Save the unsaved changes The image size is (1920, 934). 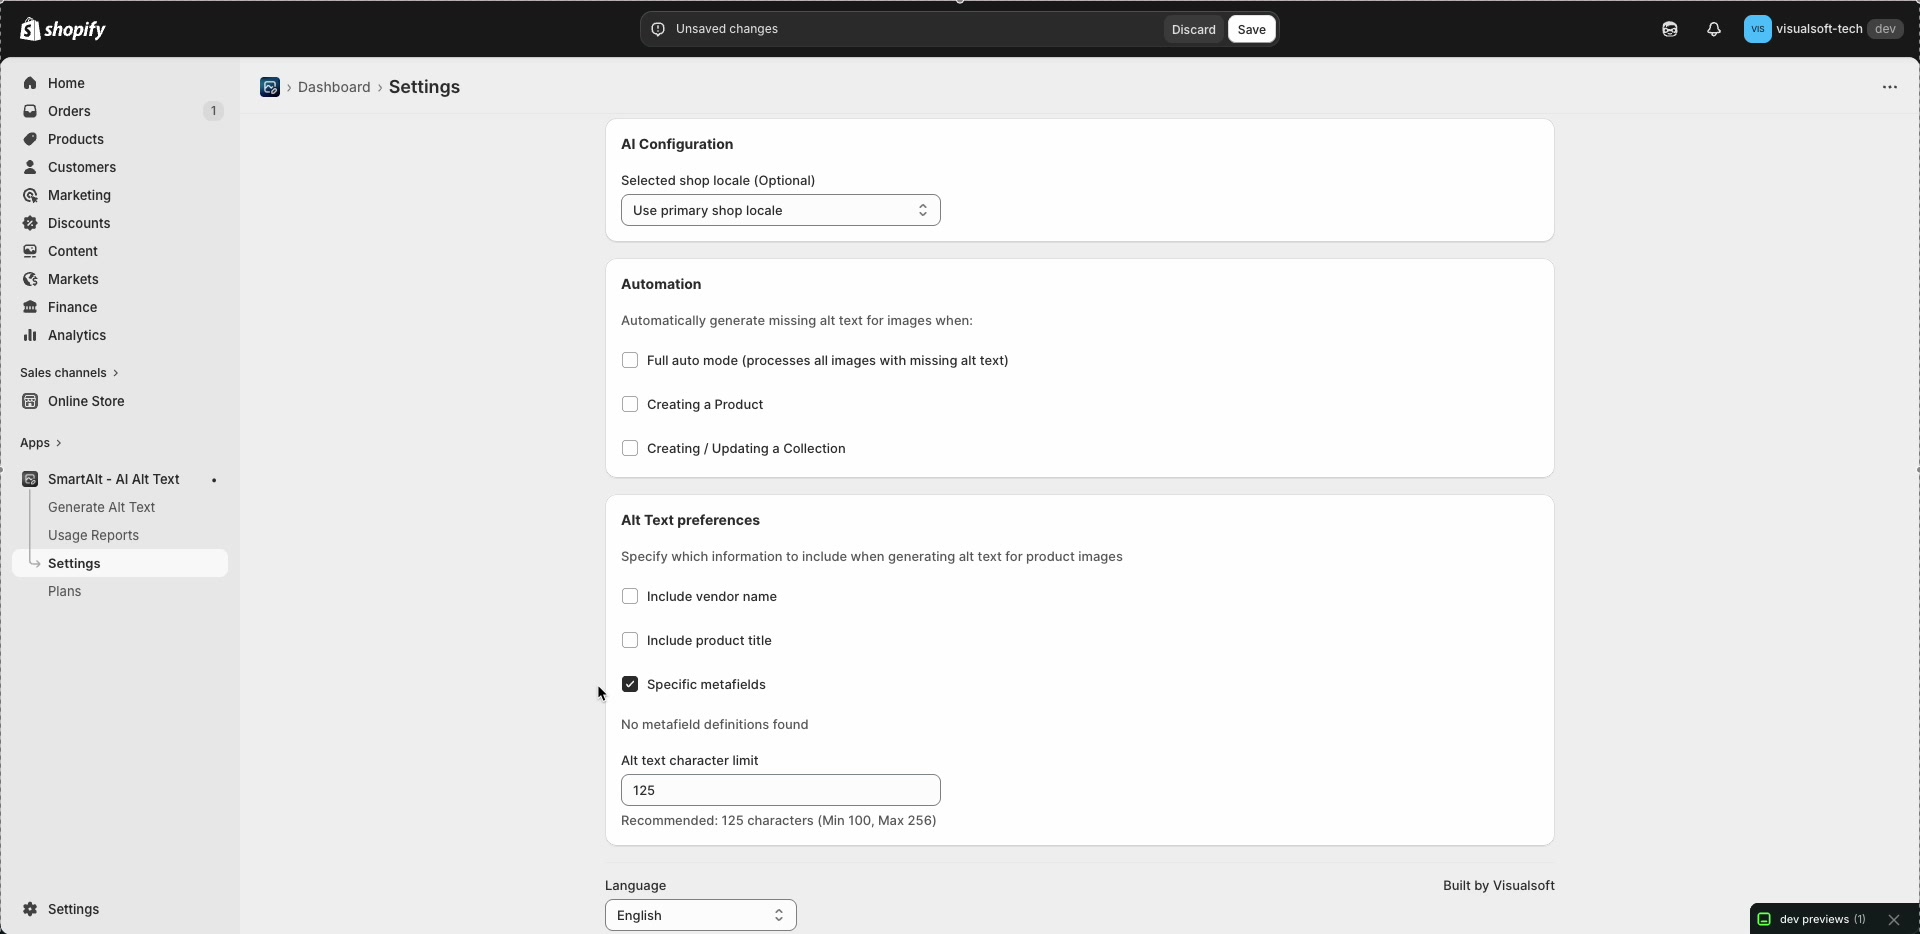click(x=1252, y=29)
